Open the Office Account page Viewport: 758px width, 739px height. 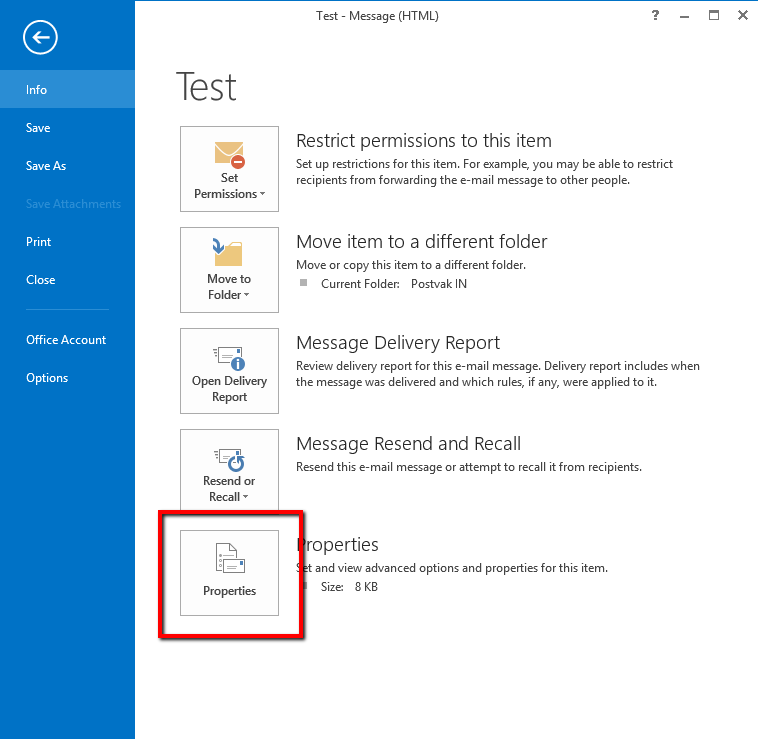(x=66, y=340)
